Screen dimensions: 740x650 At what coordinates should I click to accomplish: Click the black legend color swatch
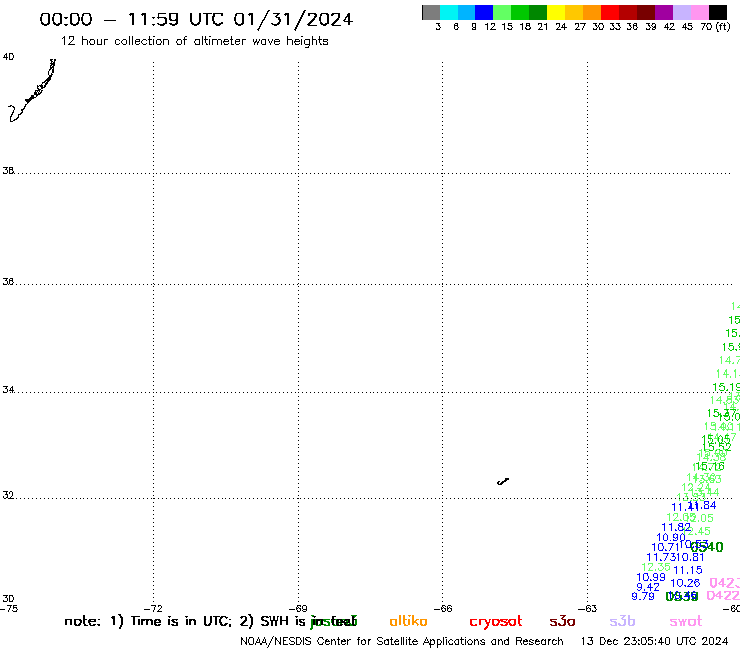[718, 12]
